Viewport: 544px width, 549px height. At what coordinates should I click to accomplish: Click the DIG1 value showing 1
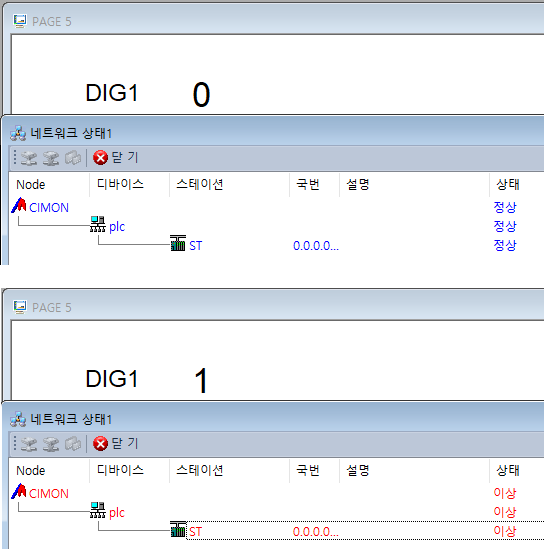201,381
